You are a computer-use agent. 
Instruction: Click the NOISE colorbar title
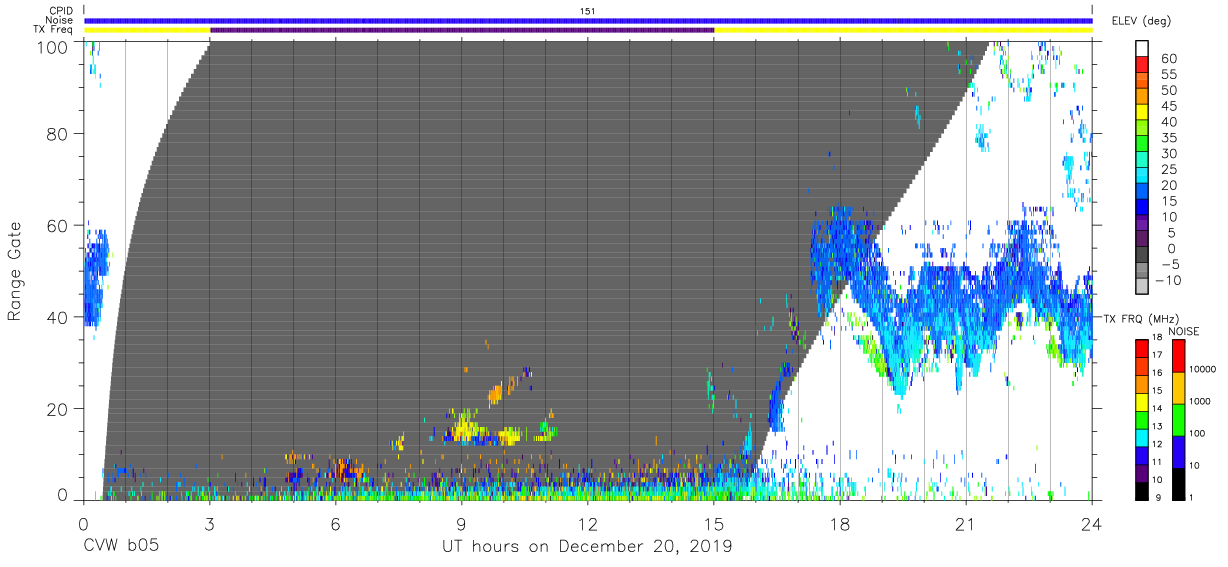coord(1186,331)
